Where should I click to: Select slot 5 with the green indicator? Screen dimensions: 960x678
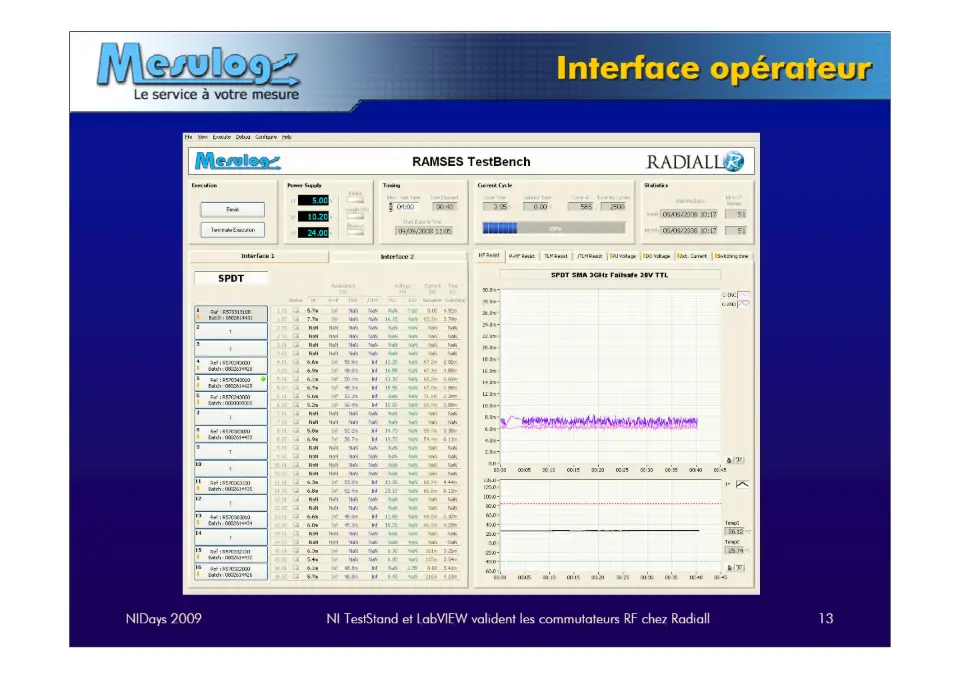231,383
